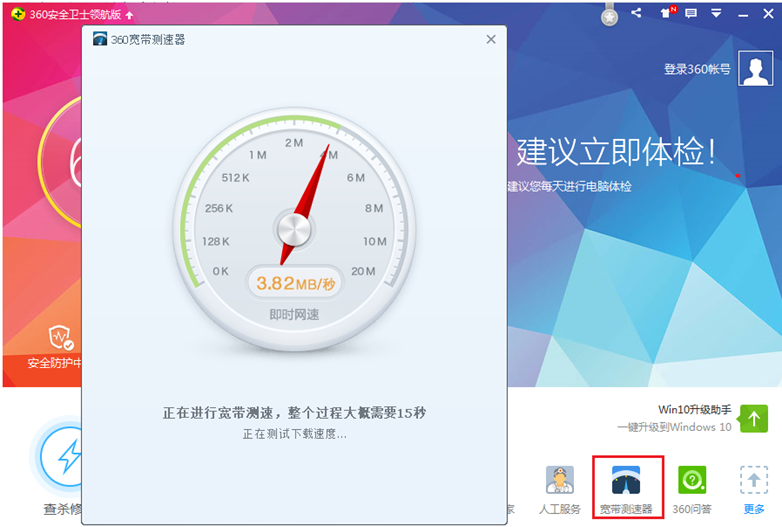The height and width of the screenshot is (527, 782).
Task: Minimize the 360安全卫士 window
Action: [x=743, y=15]
